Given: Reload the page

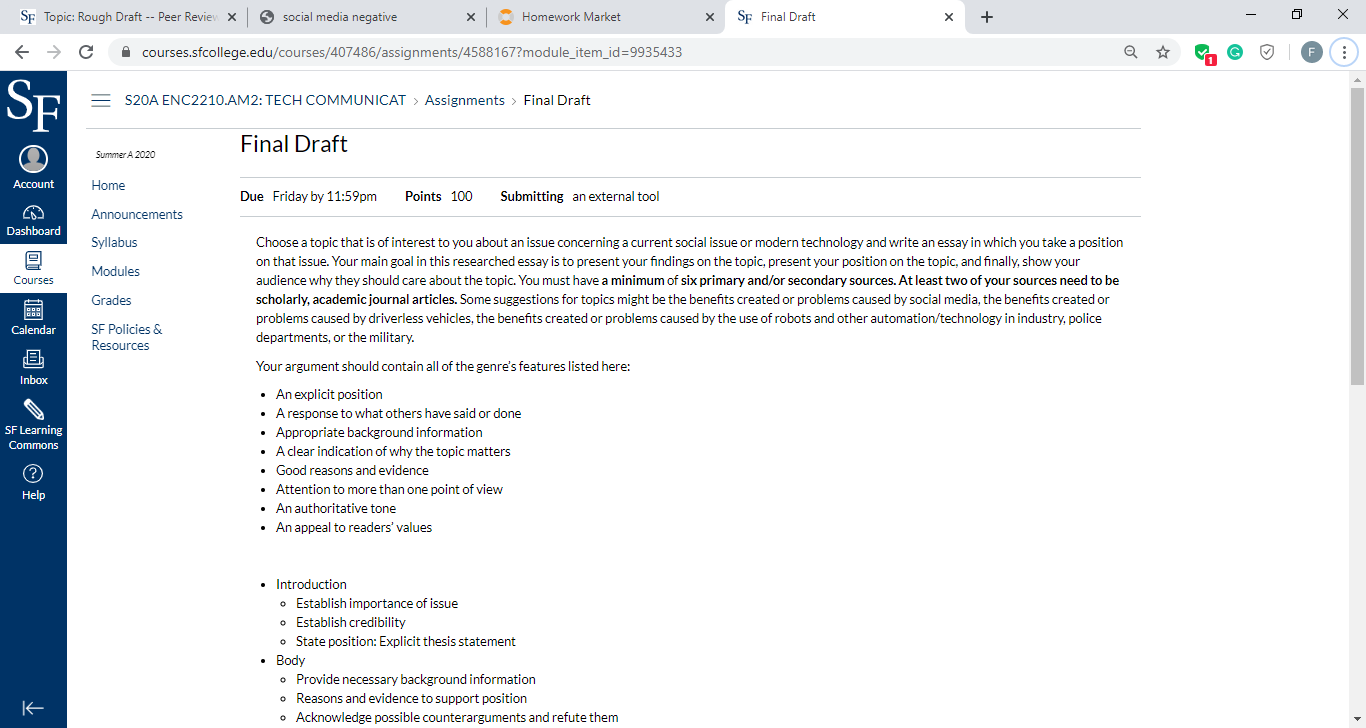Looking at the screenshot, I should (86, 52).
